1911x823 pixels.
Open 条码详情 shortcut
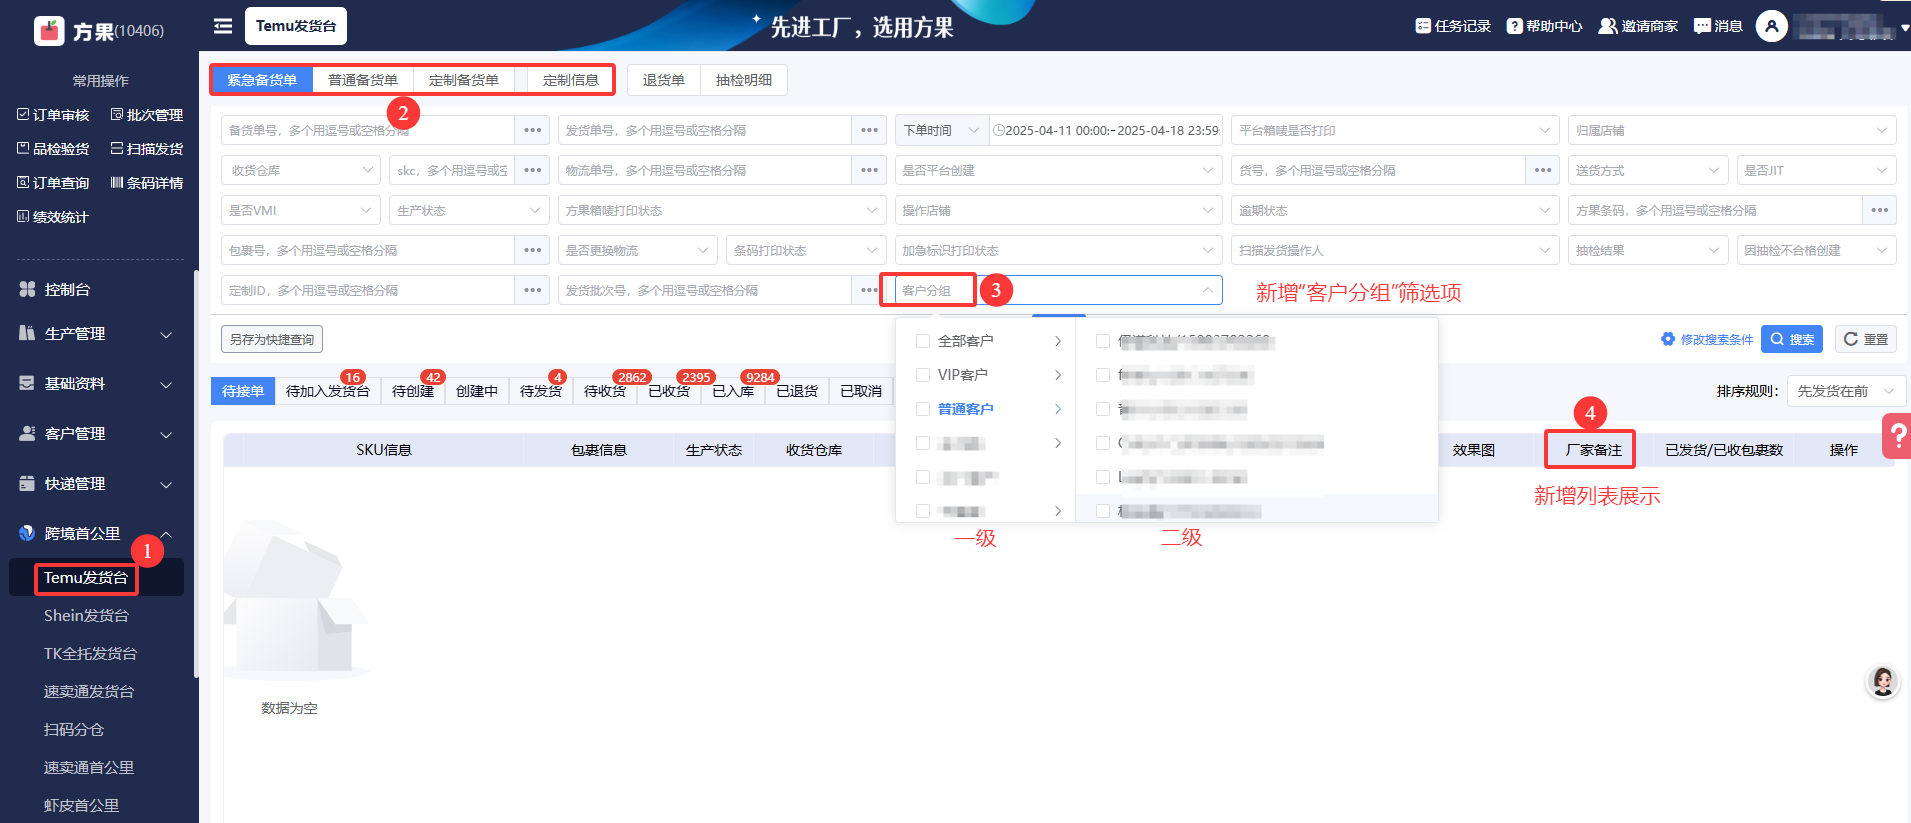click(x=147, y=183)
